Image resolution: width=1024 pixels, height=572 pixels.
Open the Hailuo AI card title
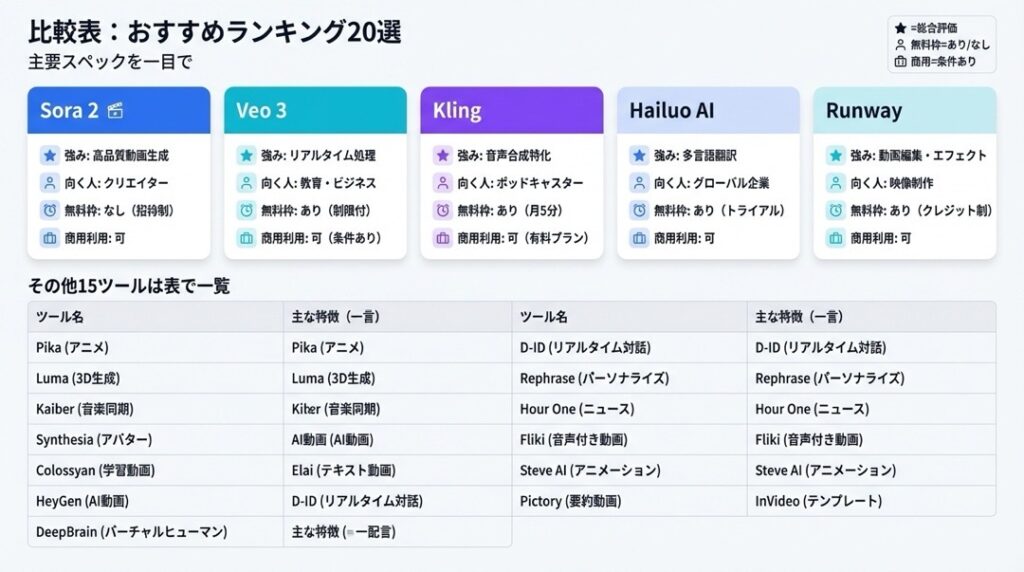(673, 110)
